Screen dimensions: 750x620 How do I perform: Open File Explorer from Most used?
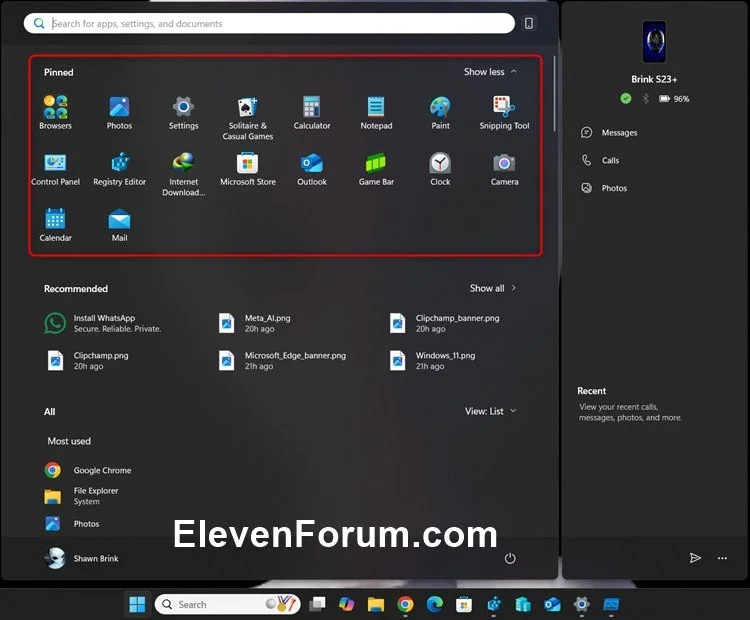[x=81, y=496]
